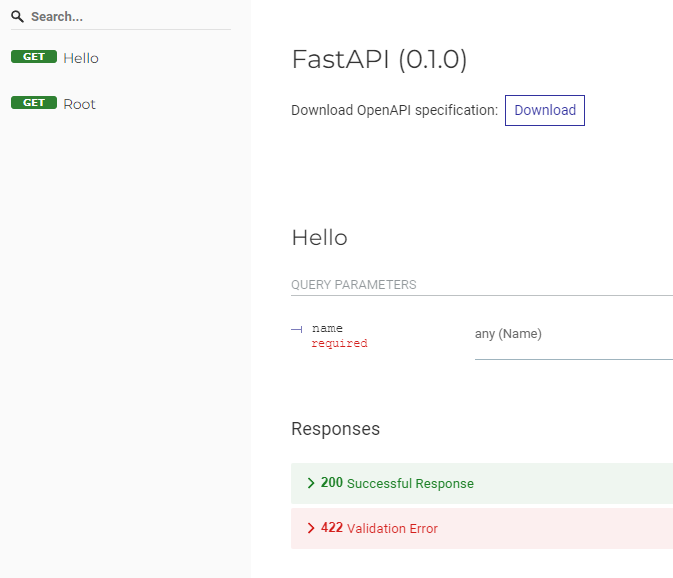Click the Download OpenAPI specification label
The height and width of the screenshot is (578, 673).
coord(394,110)
